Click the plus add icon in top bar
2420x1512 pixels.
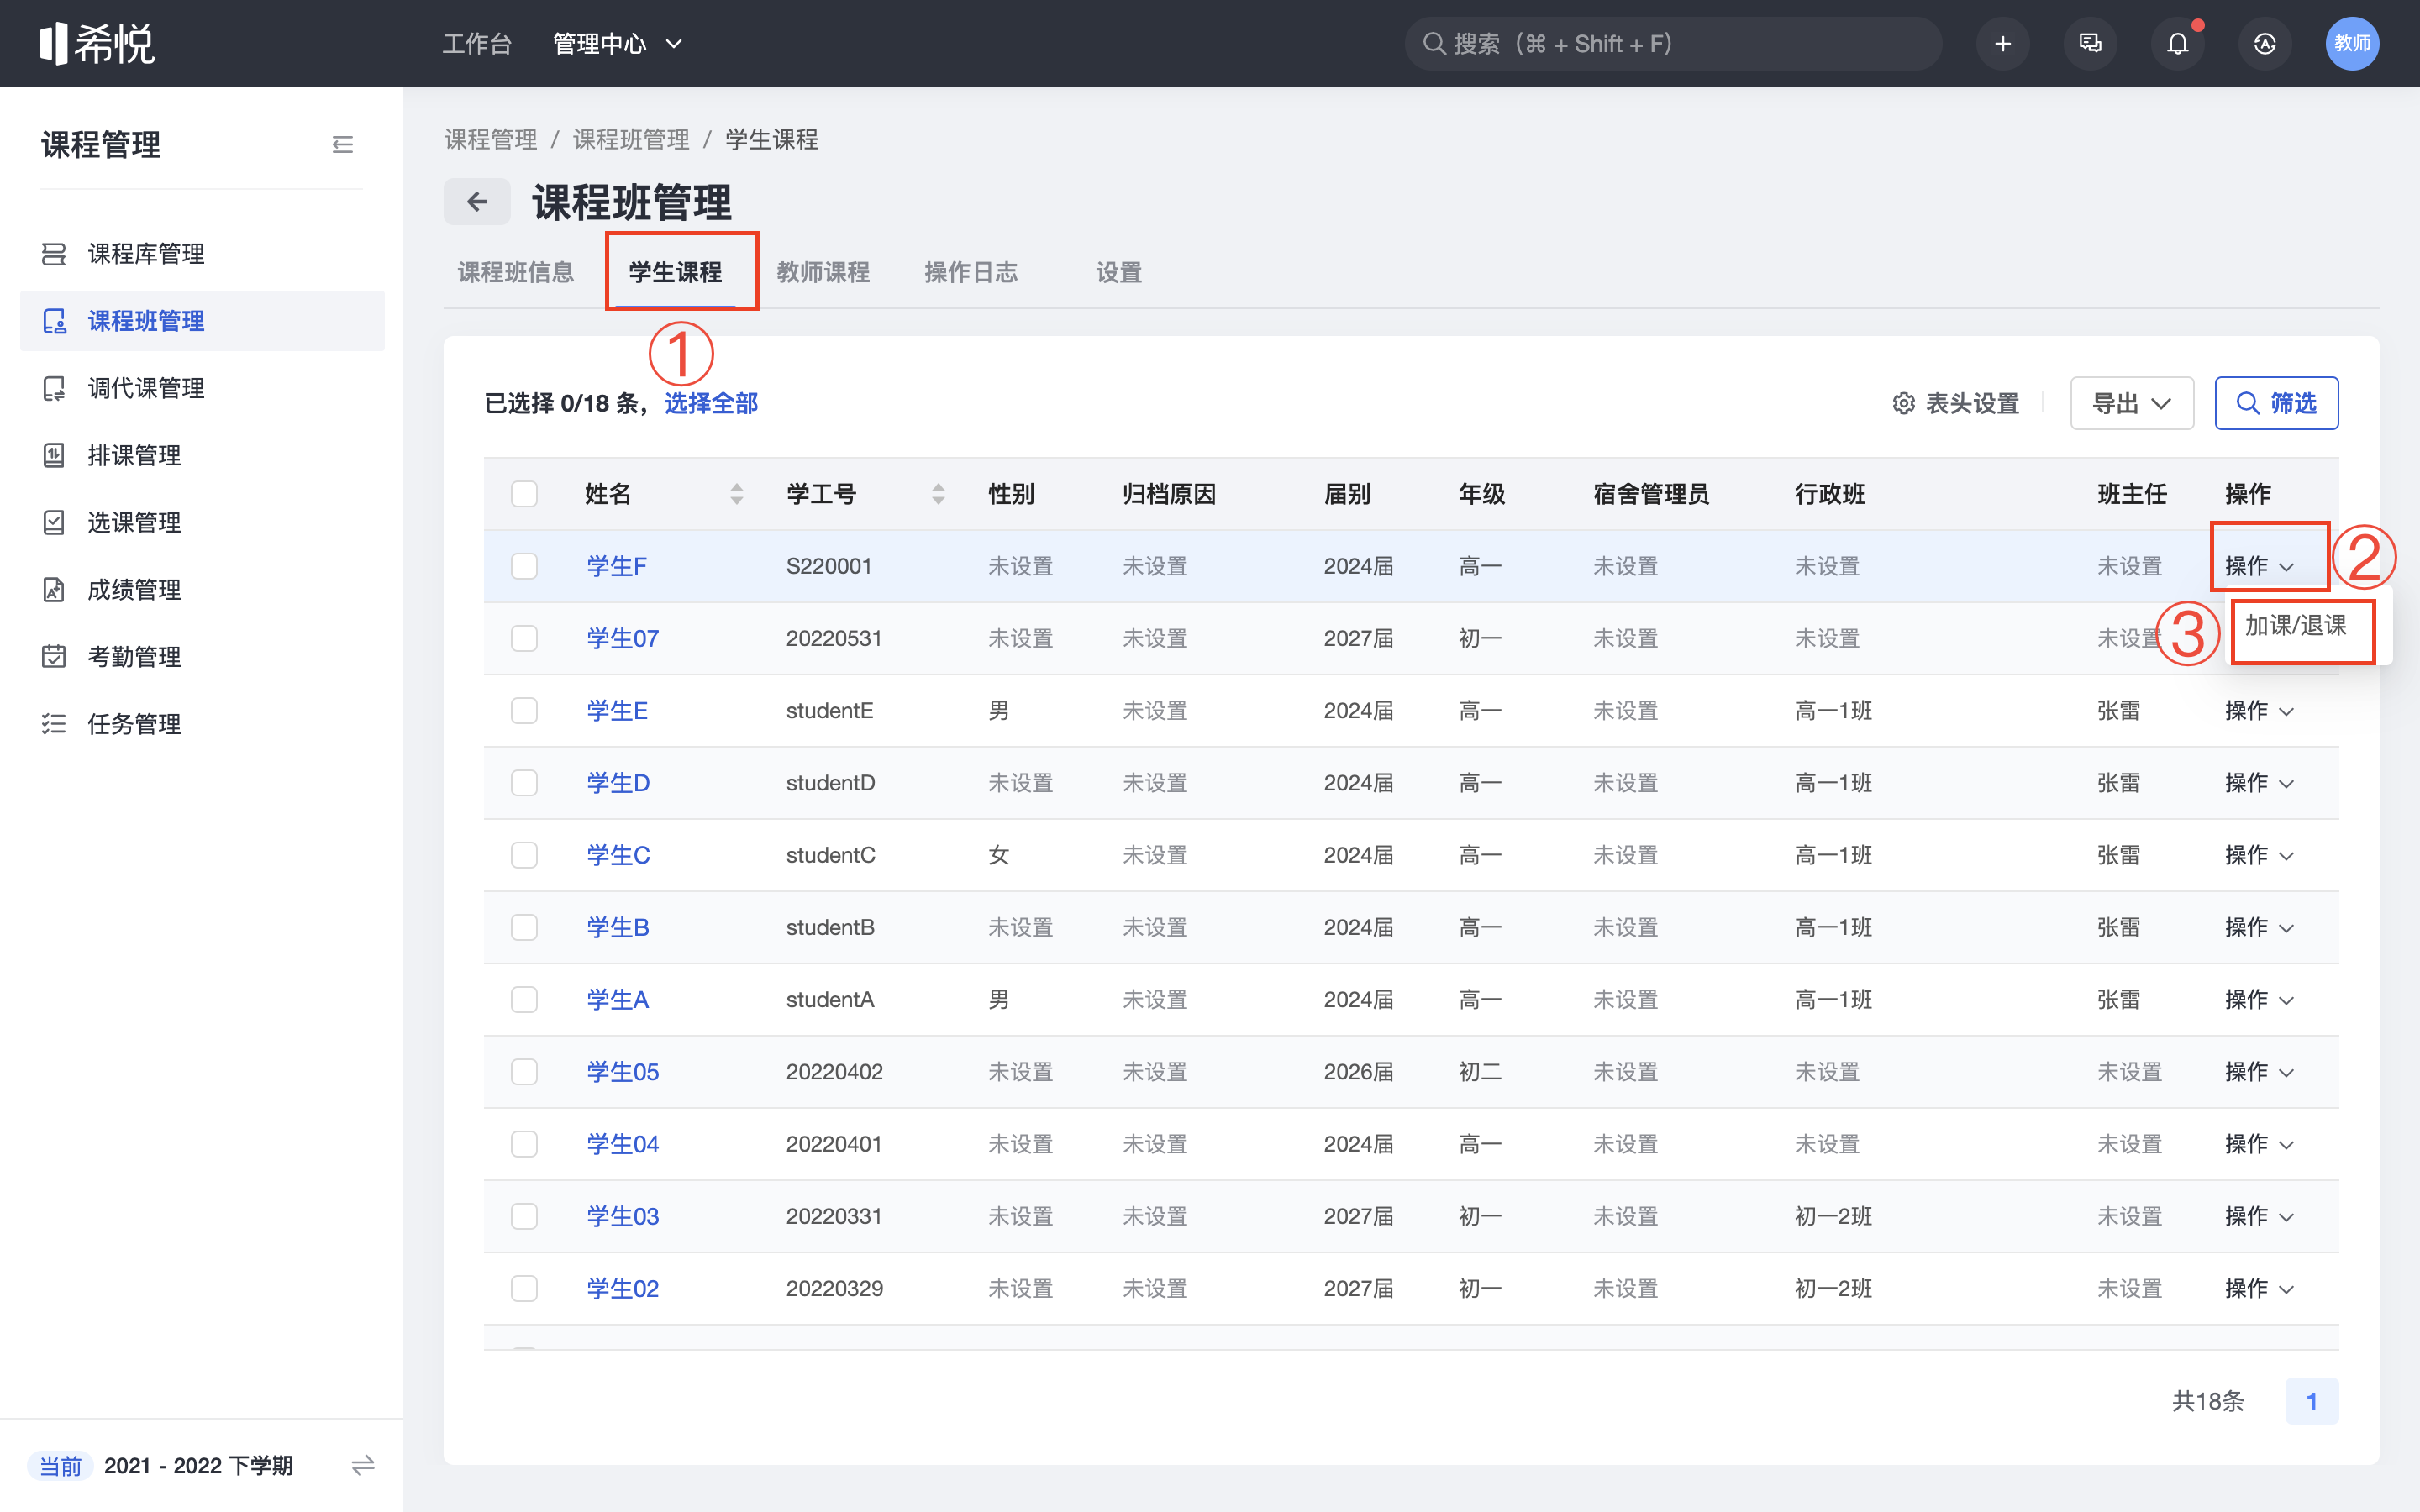[2002, 43]
